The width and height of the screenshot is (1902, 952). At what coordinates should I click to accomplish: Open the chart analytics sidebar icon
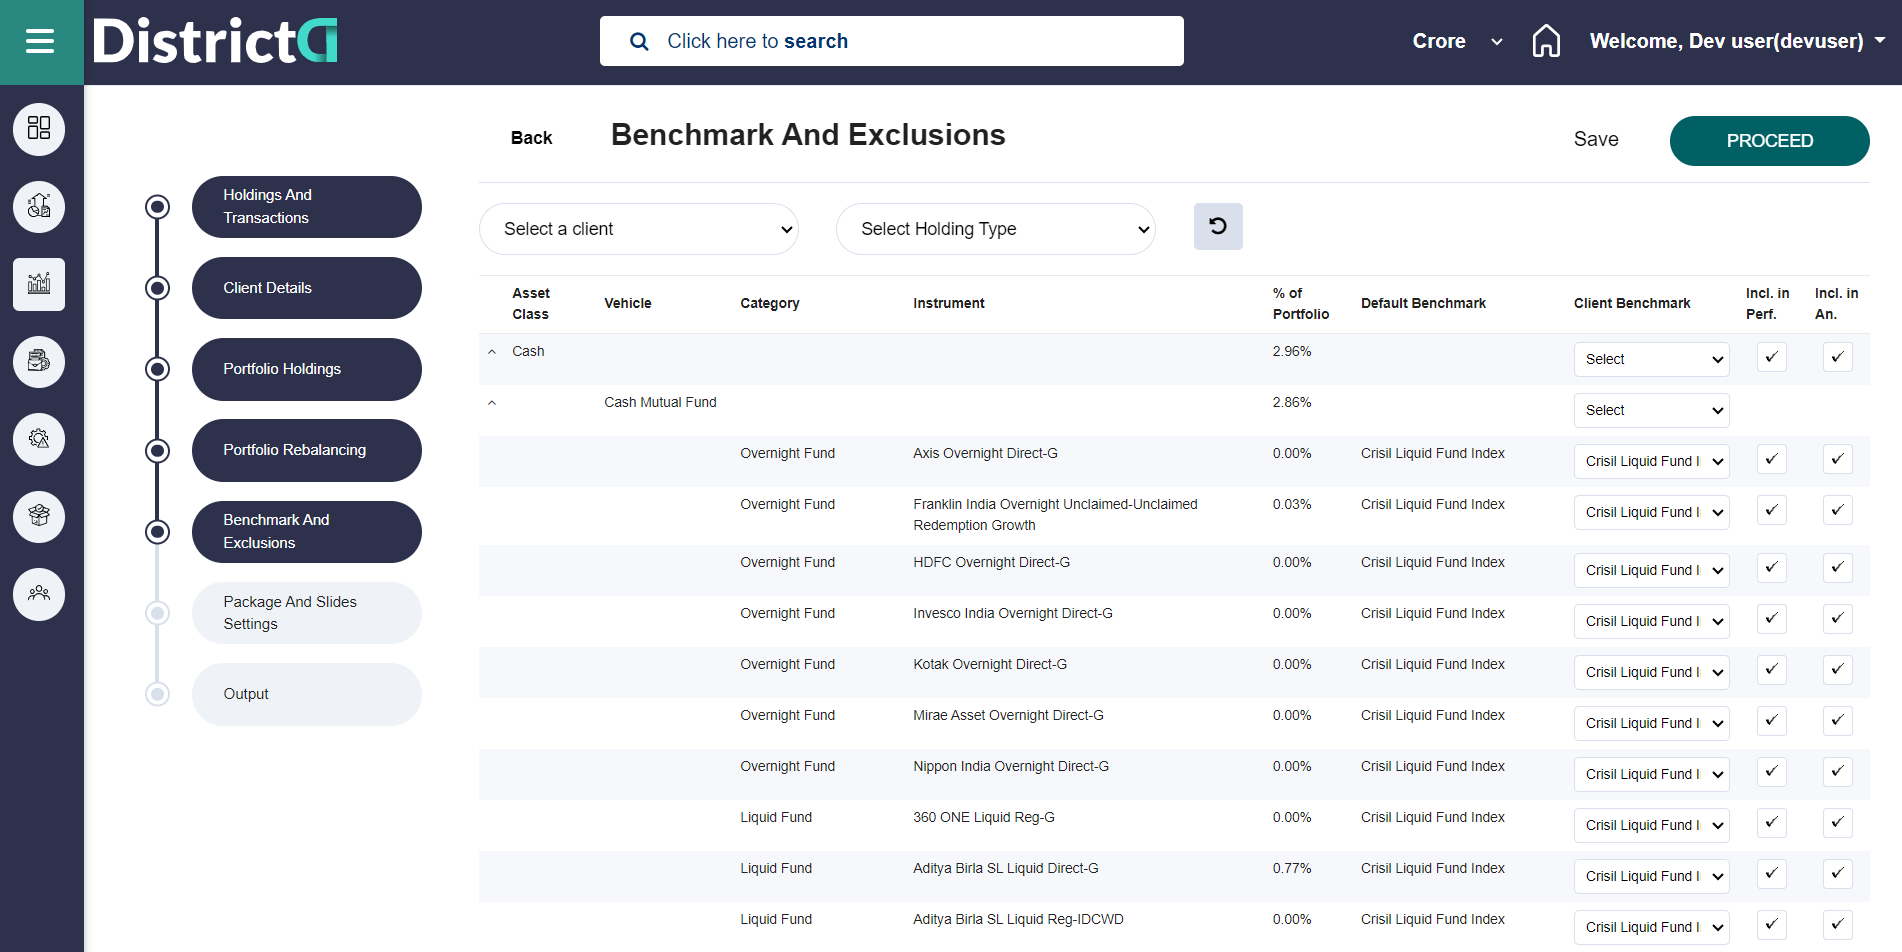pos(39,284)
